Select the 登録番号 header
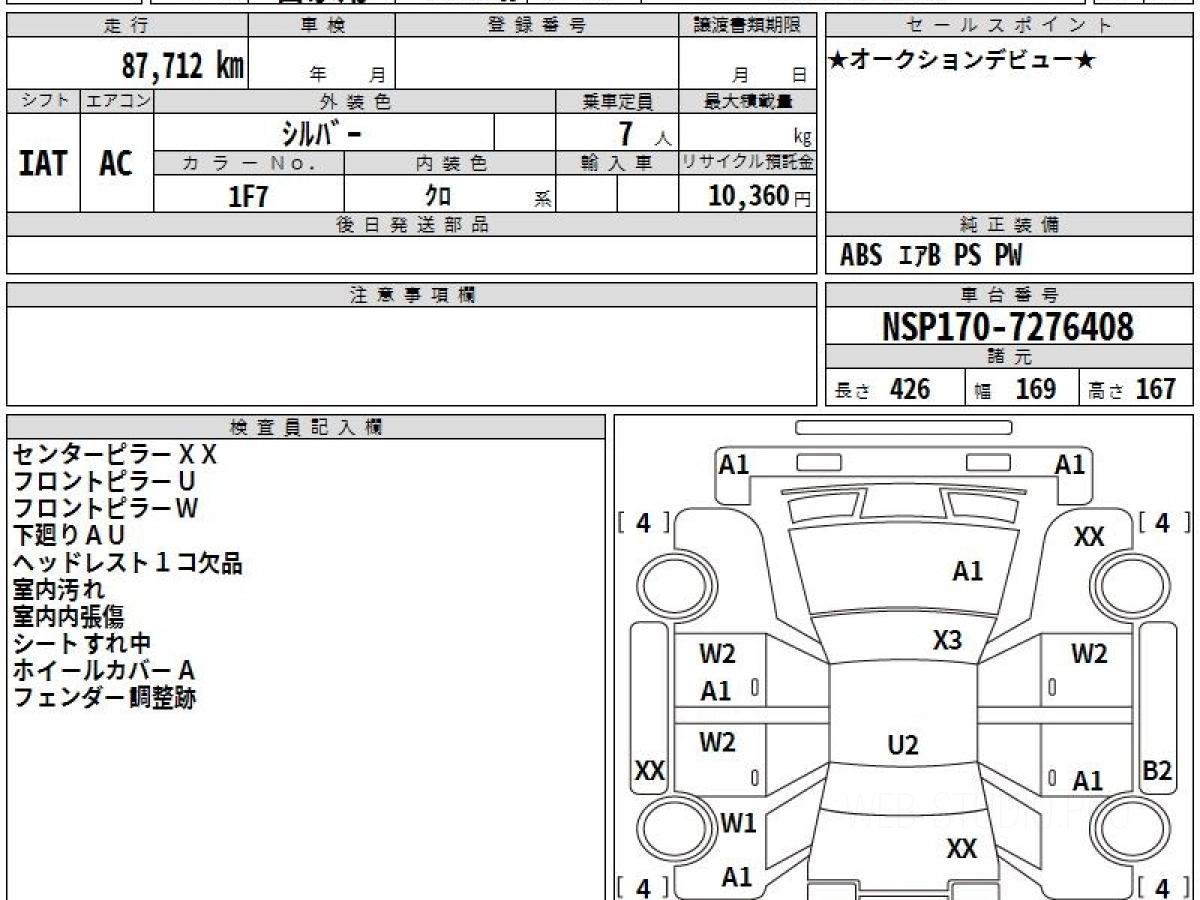1200x900 pixels. (x=537, y=26)
